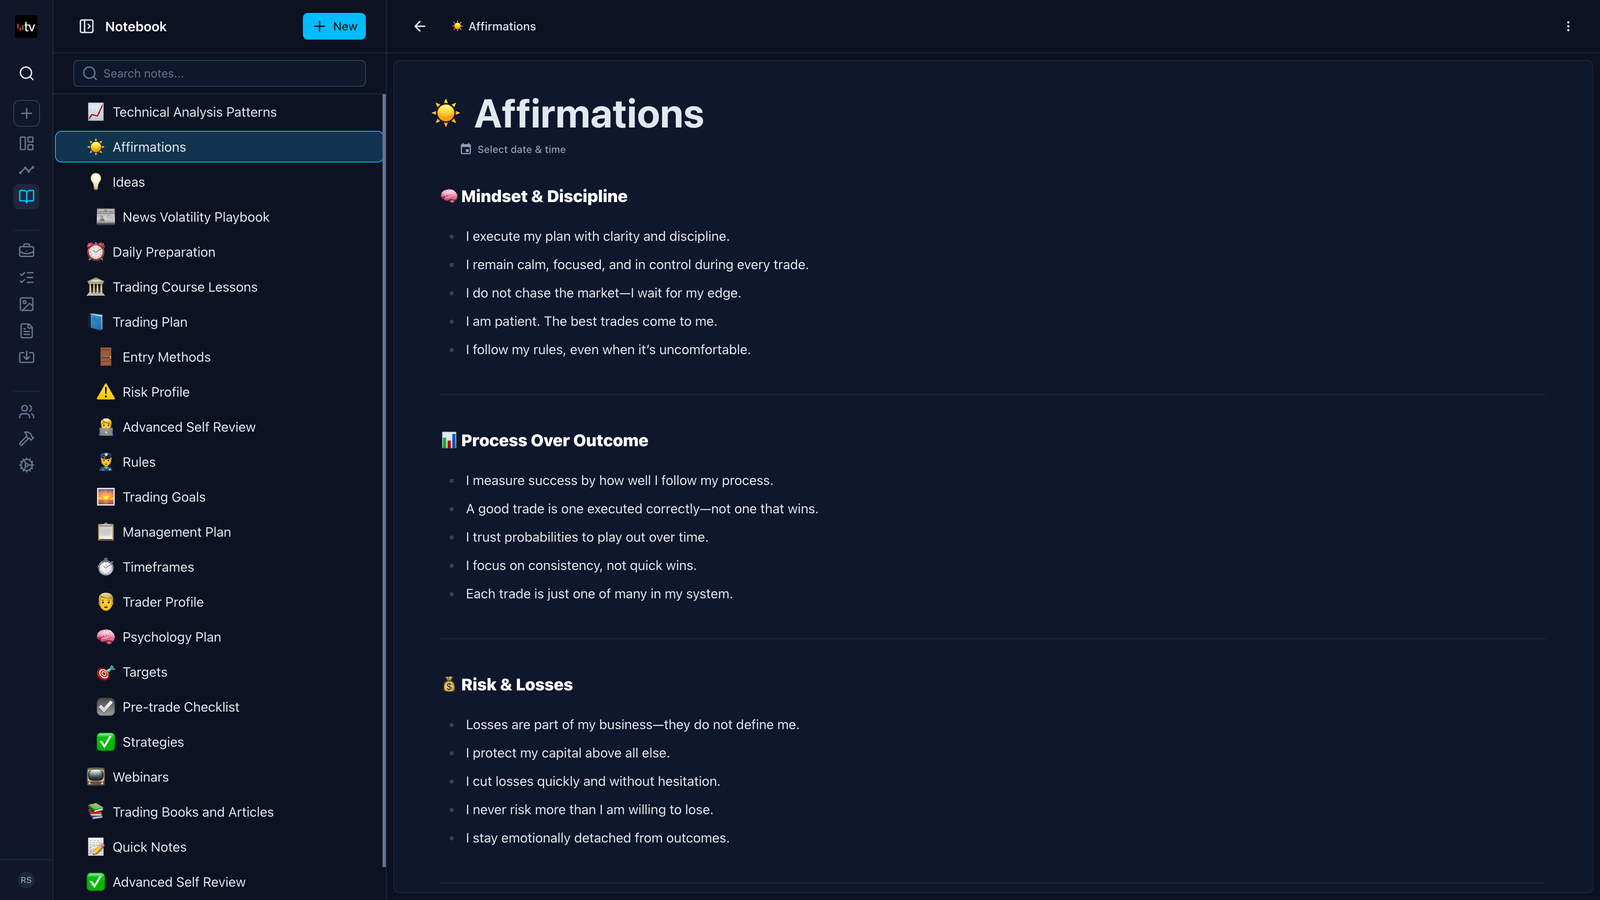Image resolution: width=1600 pixels, height=900 pixels.
Task: Go back using the left arrow
Action: (x=420, y=27)
